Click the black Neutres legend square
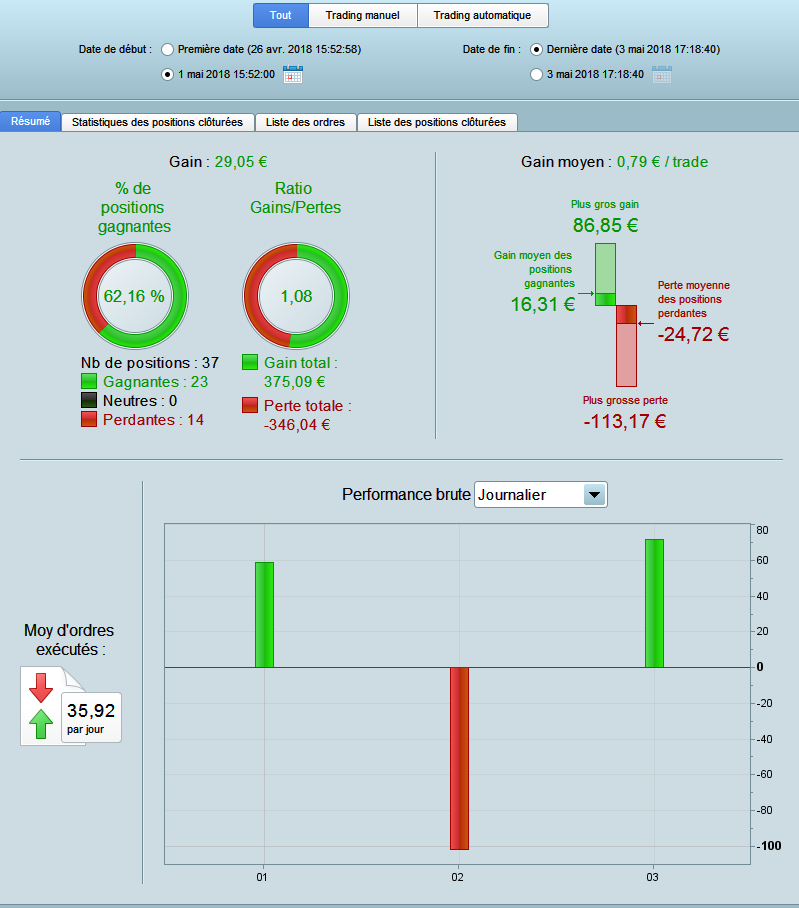 [89, 400]
